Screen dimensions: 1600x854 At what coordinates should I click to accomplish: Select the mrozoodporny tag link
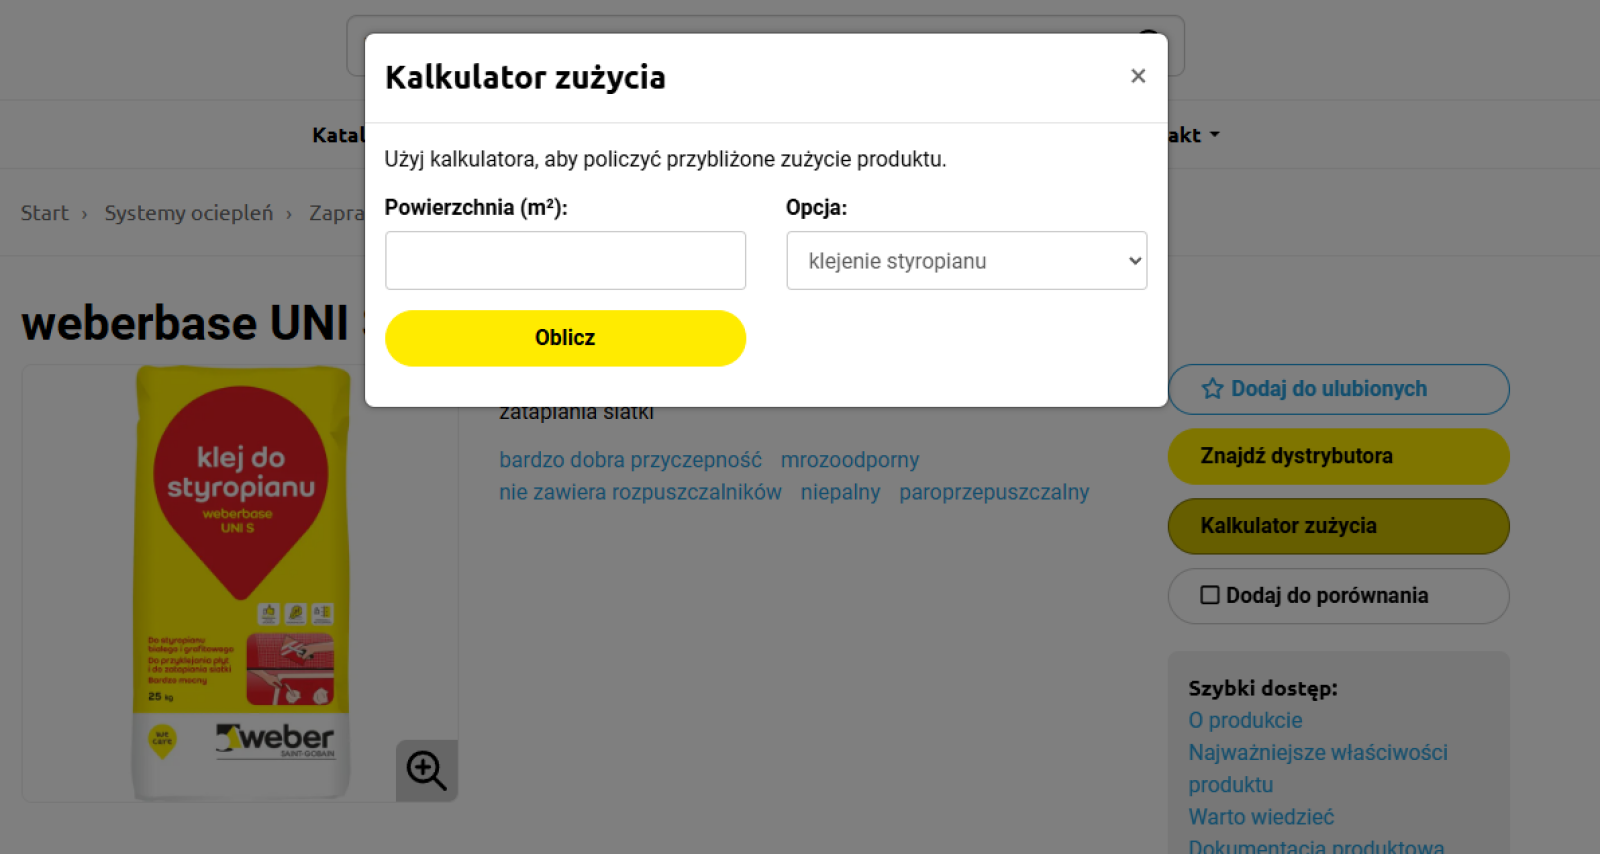point(849,460)
